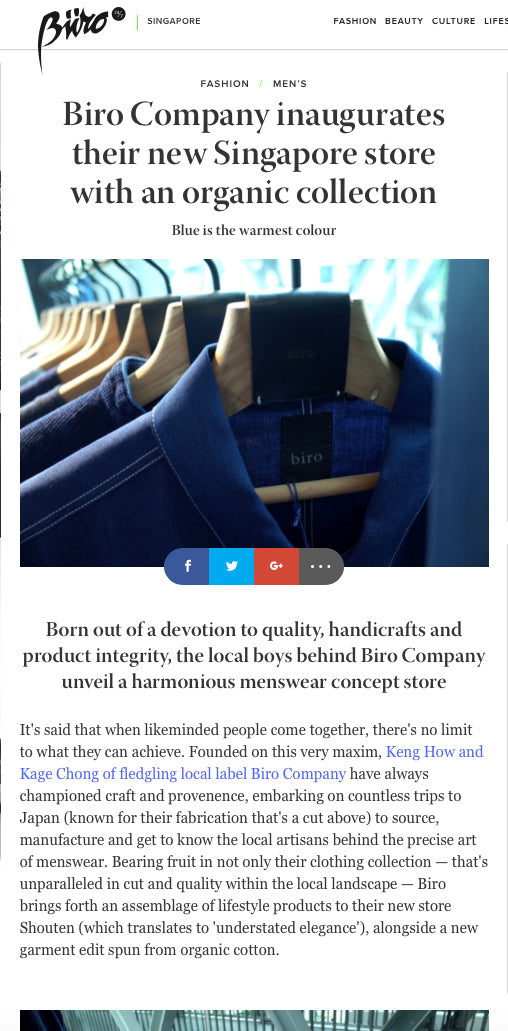Open more sharing options

point(321,566)
